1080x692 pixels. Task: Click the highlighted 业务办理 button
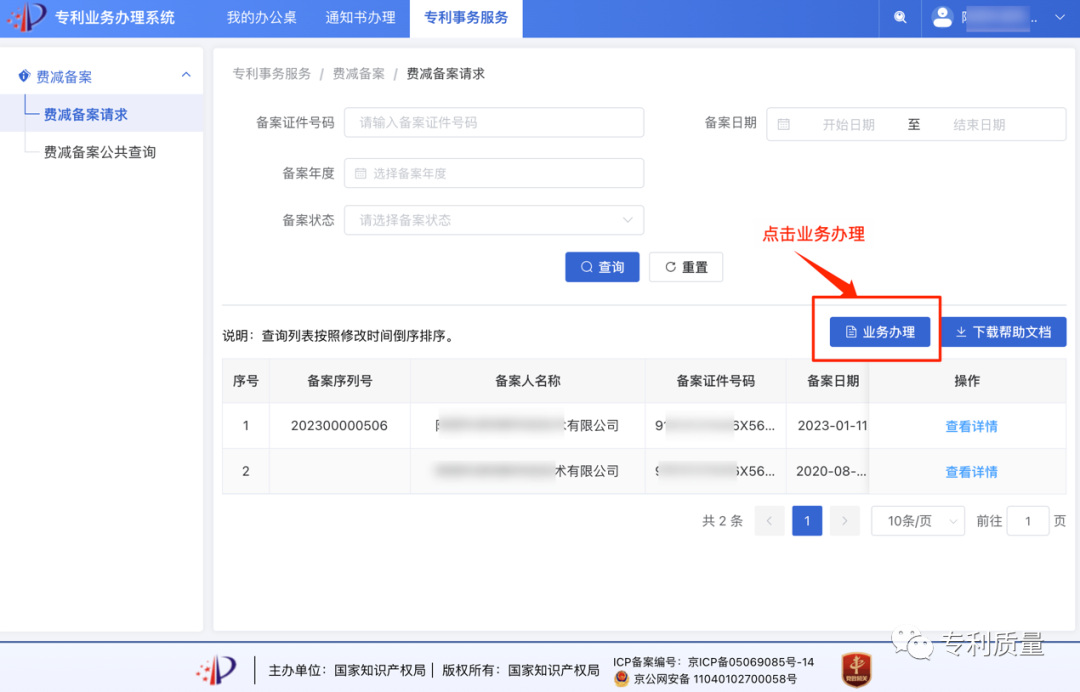pos(879,331)
